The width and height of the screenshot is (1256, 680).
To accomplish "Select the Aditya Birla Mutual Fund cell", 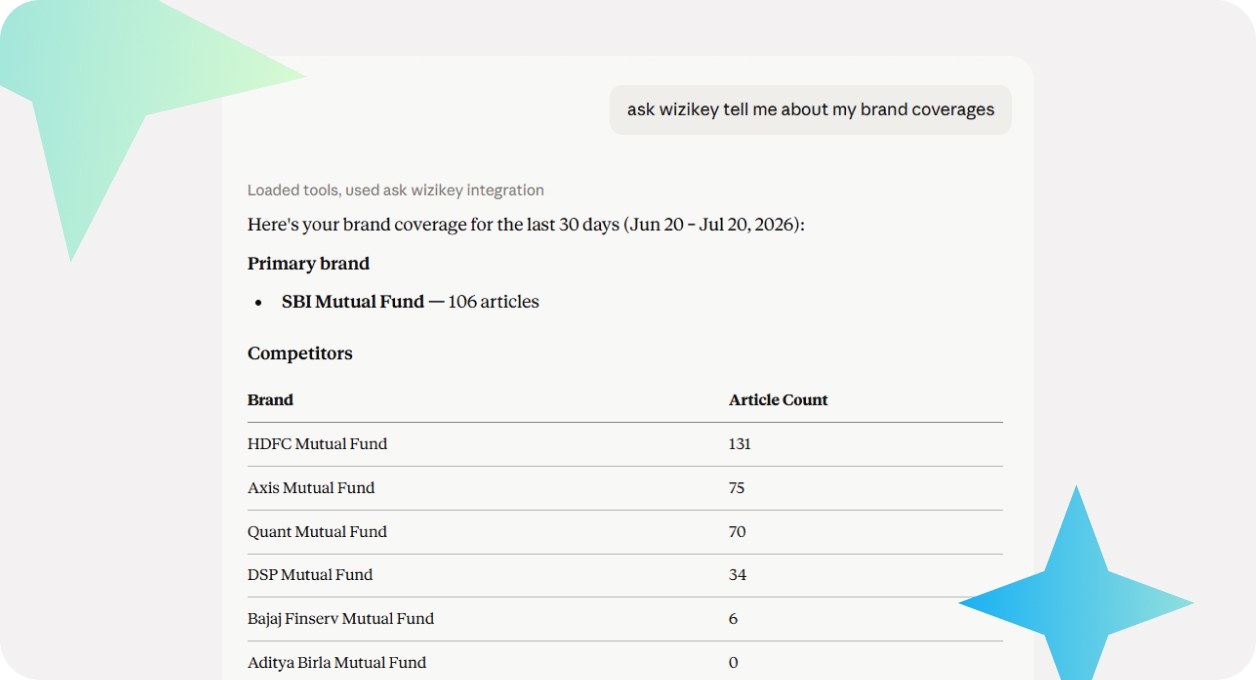I will (x=337, y=663).
